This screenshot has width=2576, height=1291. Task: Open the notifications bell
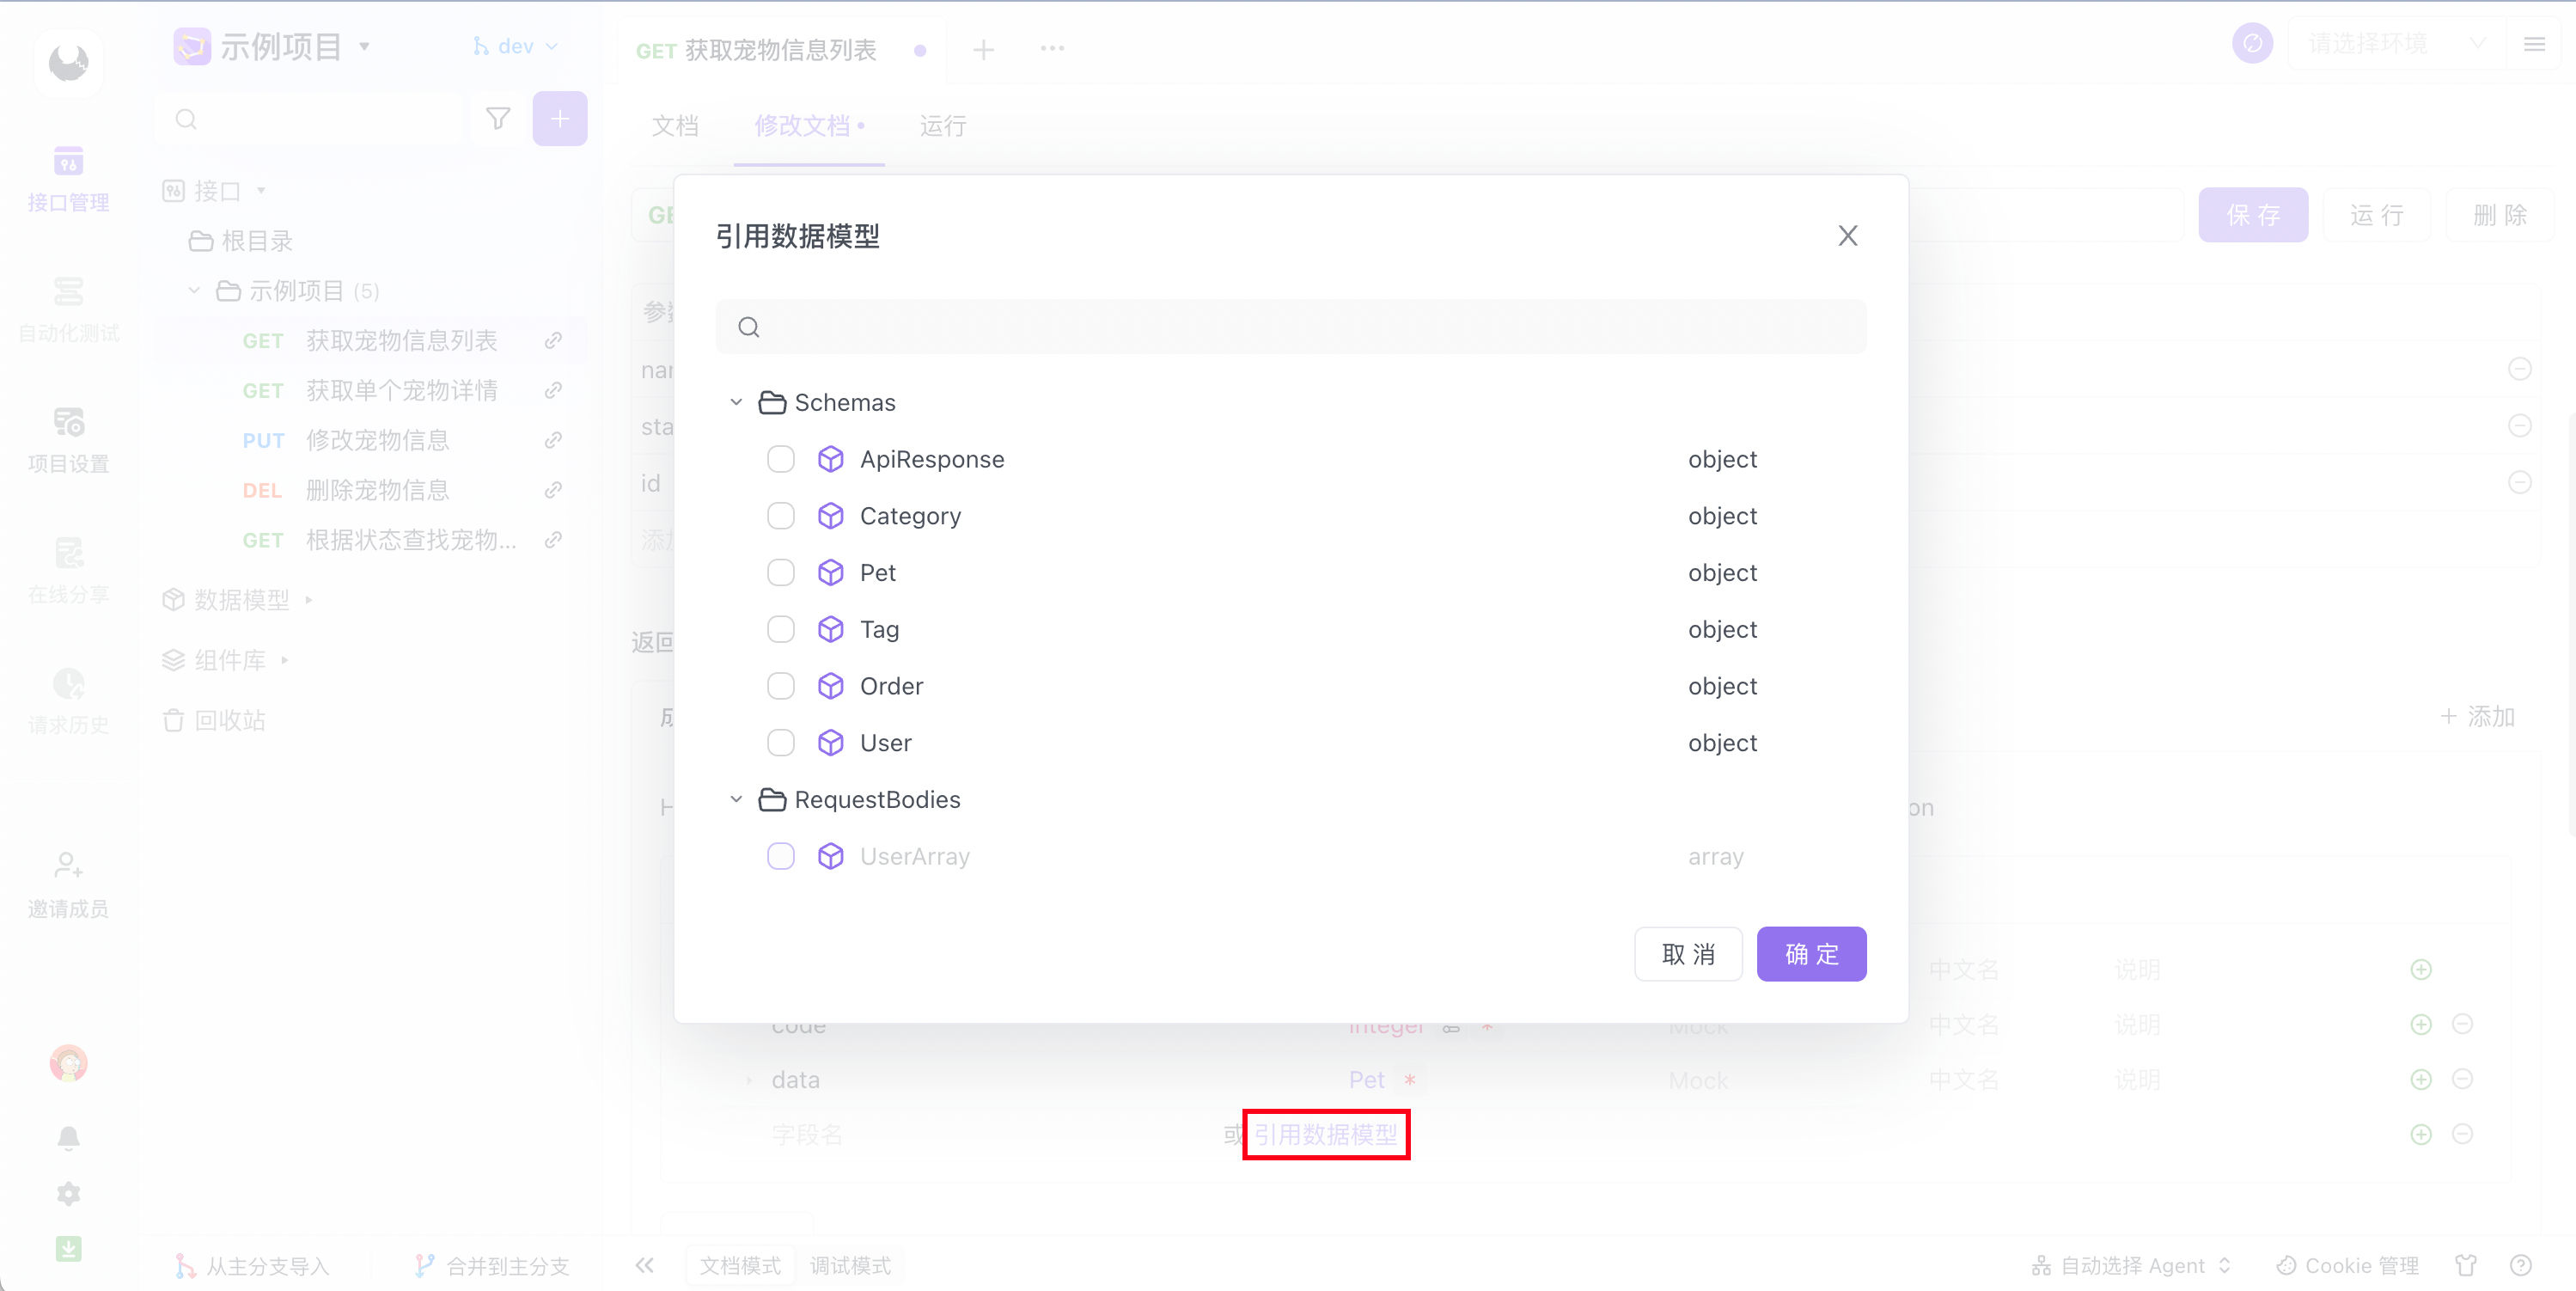(68, 1138)
